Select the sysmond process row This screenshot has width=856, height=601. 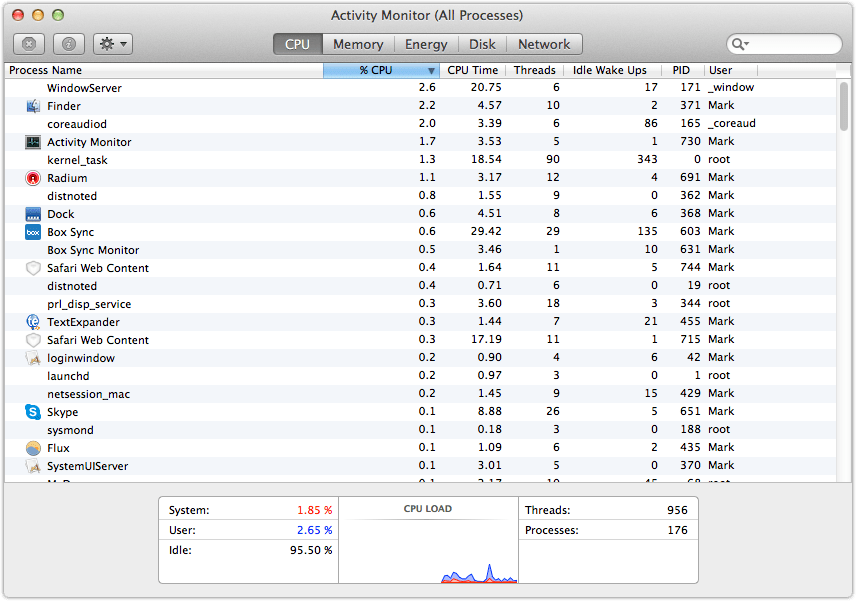click(x=420, y=430)
